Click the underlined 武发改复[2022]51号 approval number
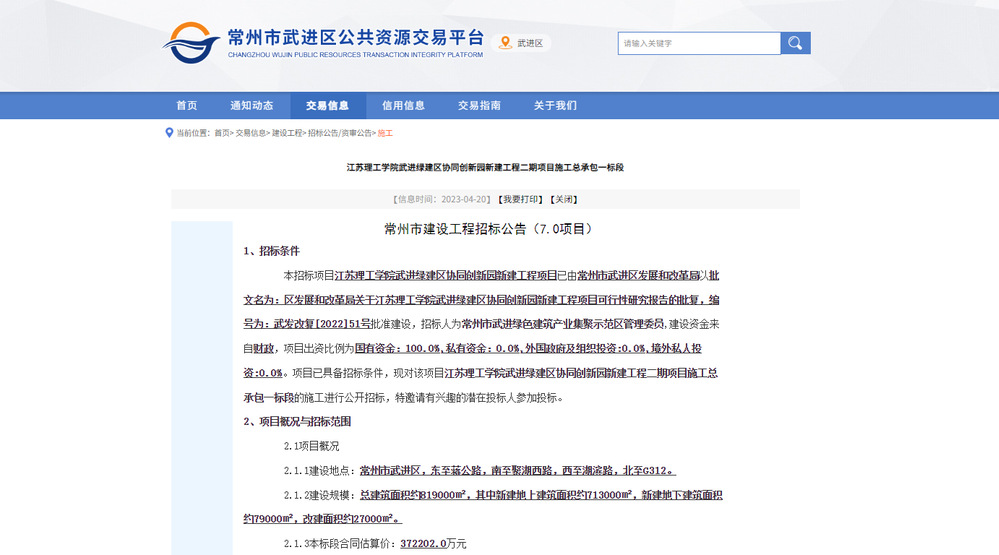Screen dimensions: 999x555 (322, 324)
